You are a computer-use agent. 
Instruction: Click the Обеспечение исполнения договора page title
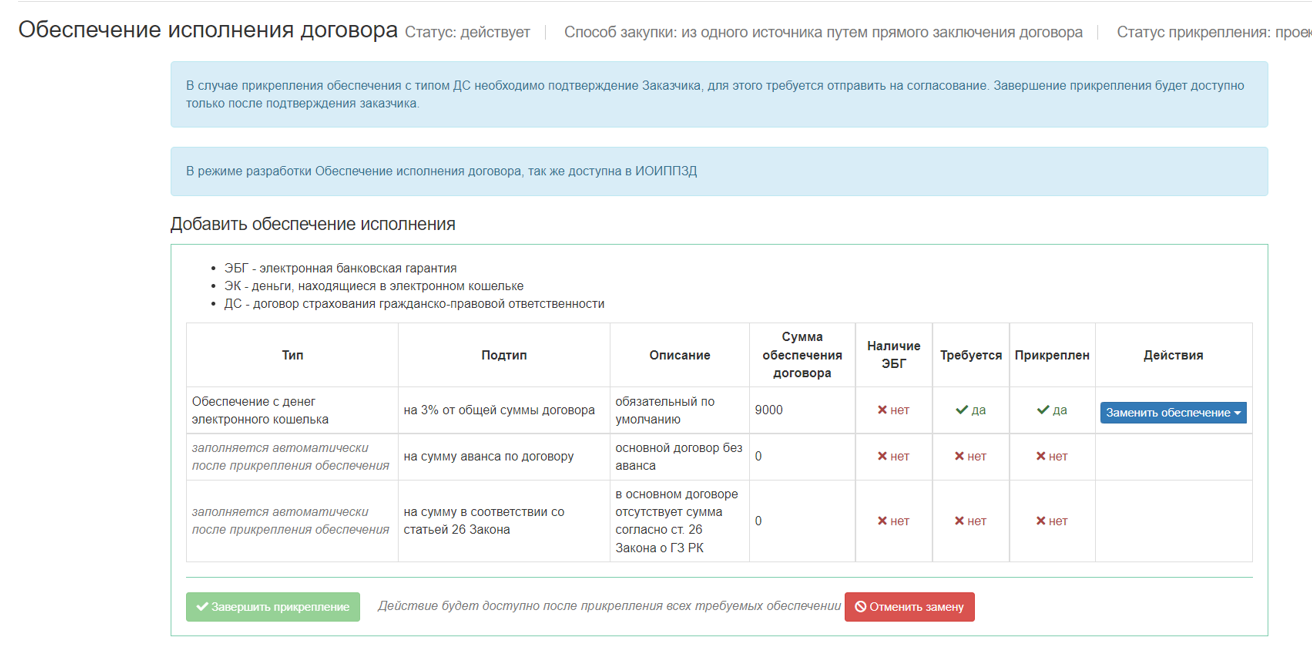click(x=208, y=30)
